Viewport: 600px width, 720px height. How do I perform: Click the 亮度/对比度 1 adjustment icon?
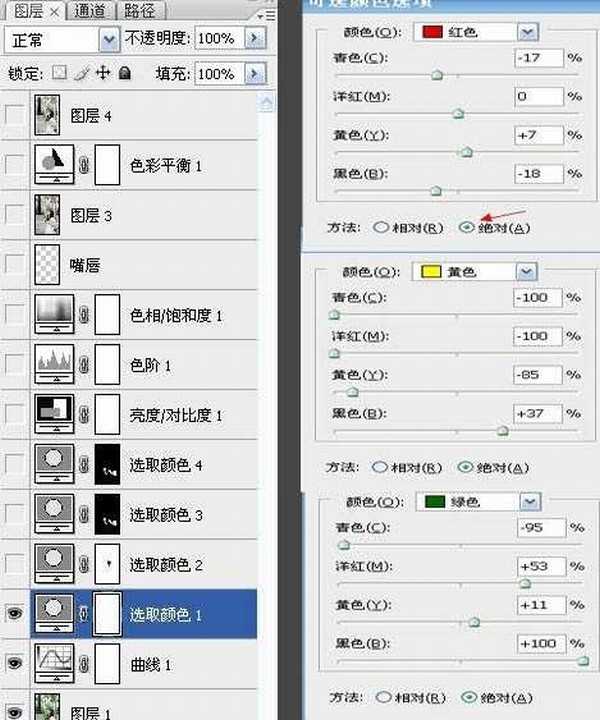click(x=54, y=414)
